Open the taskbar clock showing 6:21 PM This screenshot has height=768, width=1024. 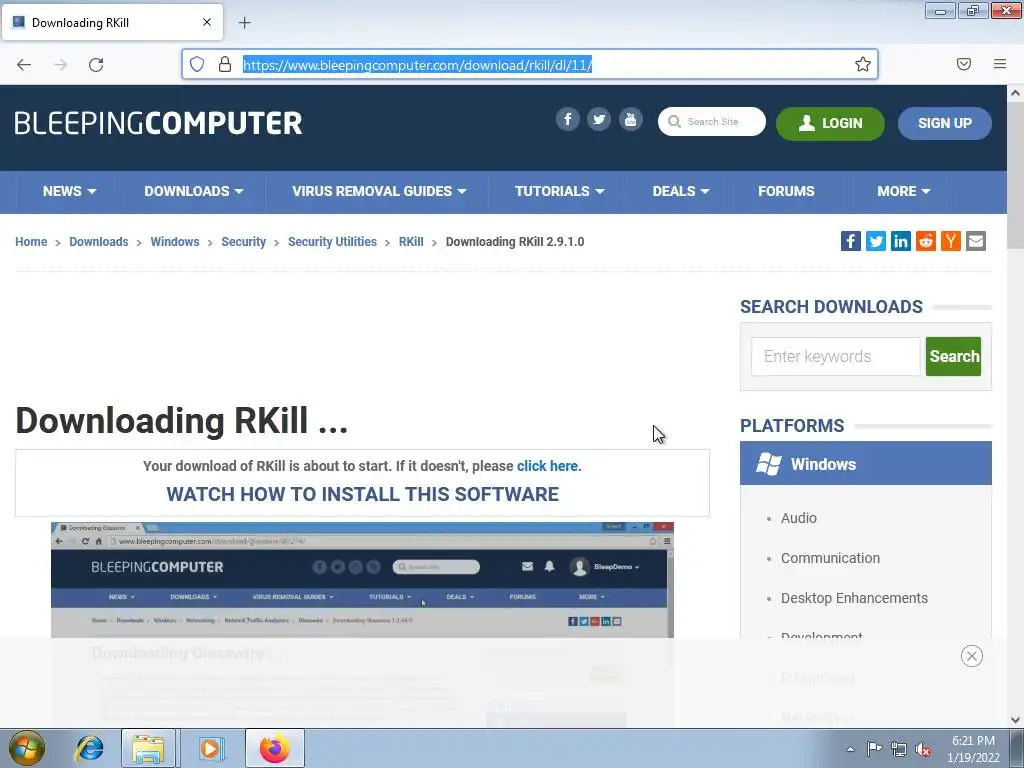click(x=973, y=749)
